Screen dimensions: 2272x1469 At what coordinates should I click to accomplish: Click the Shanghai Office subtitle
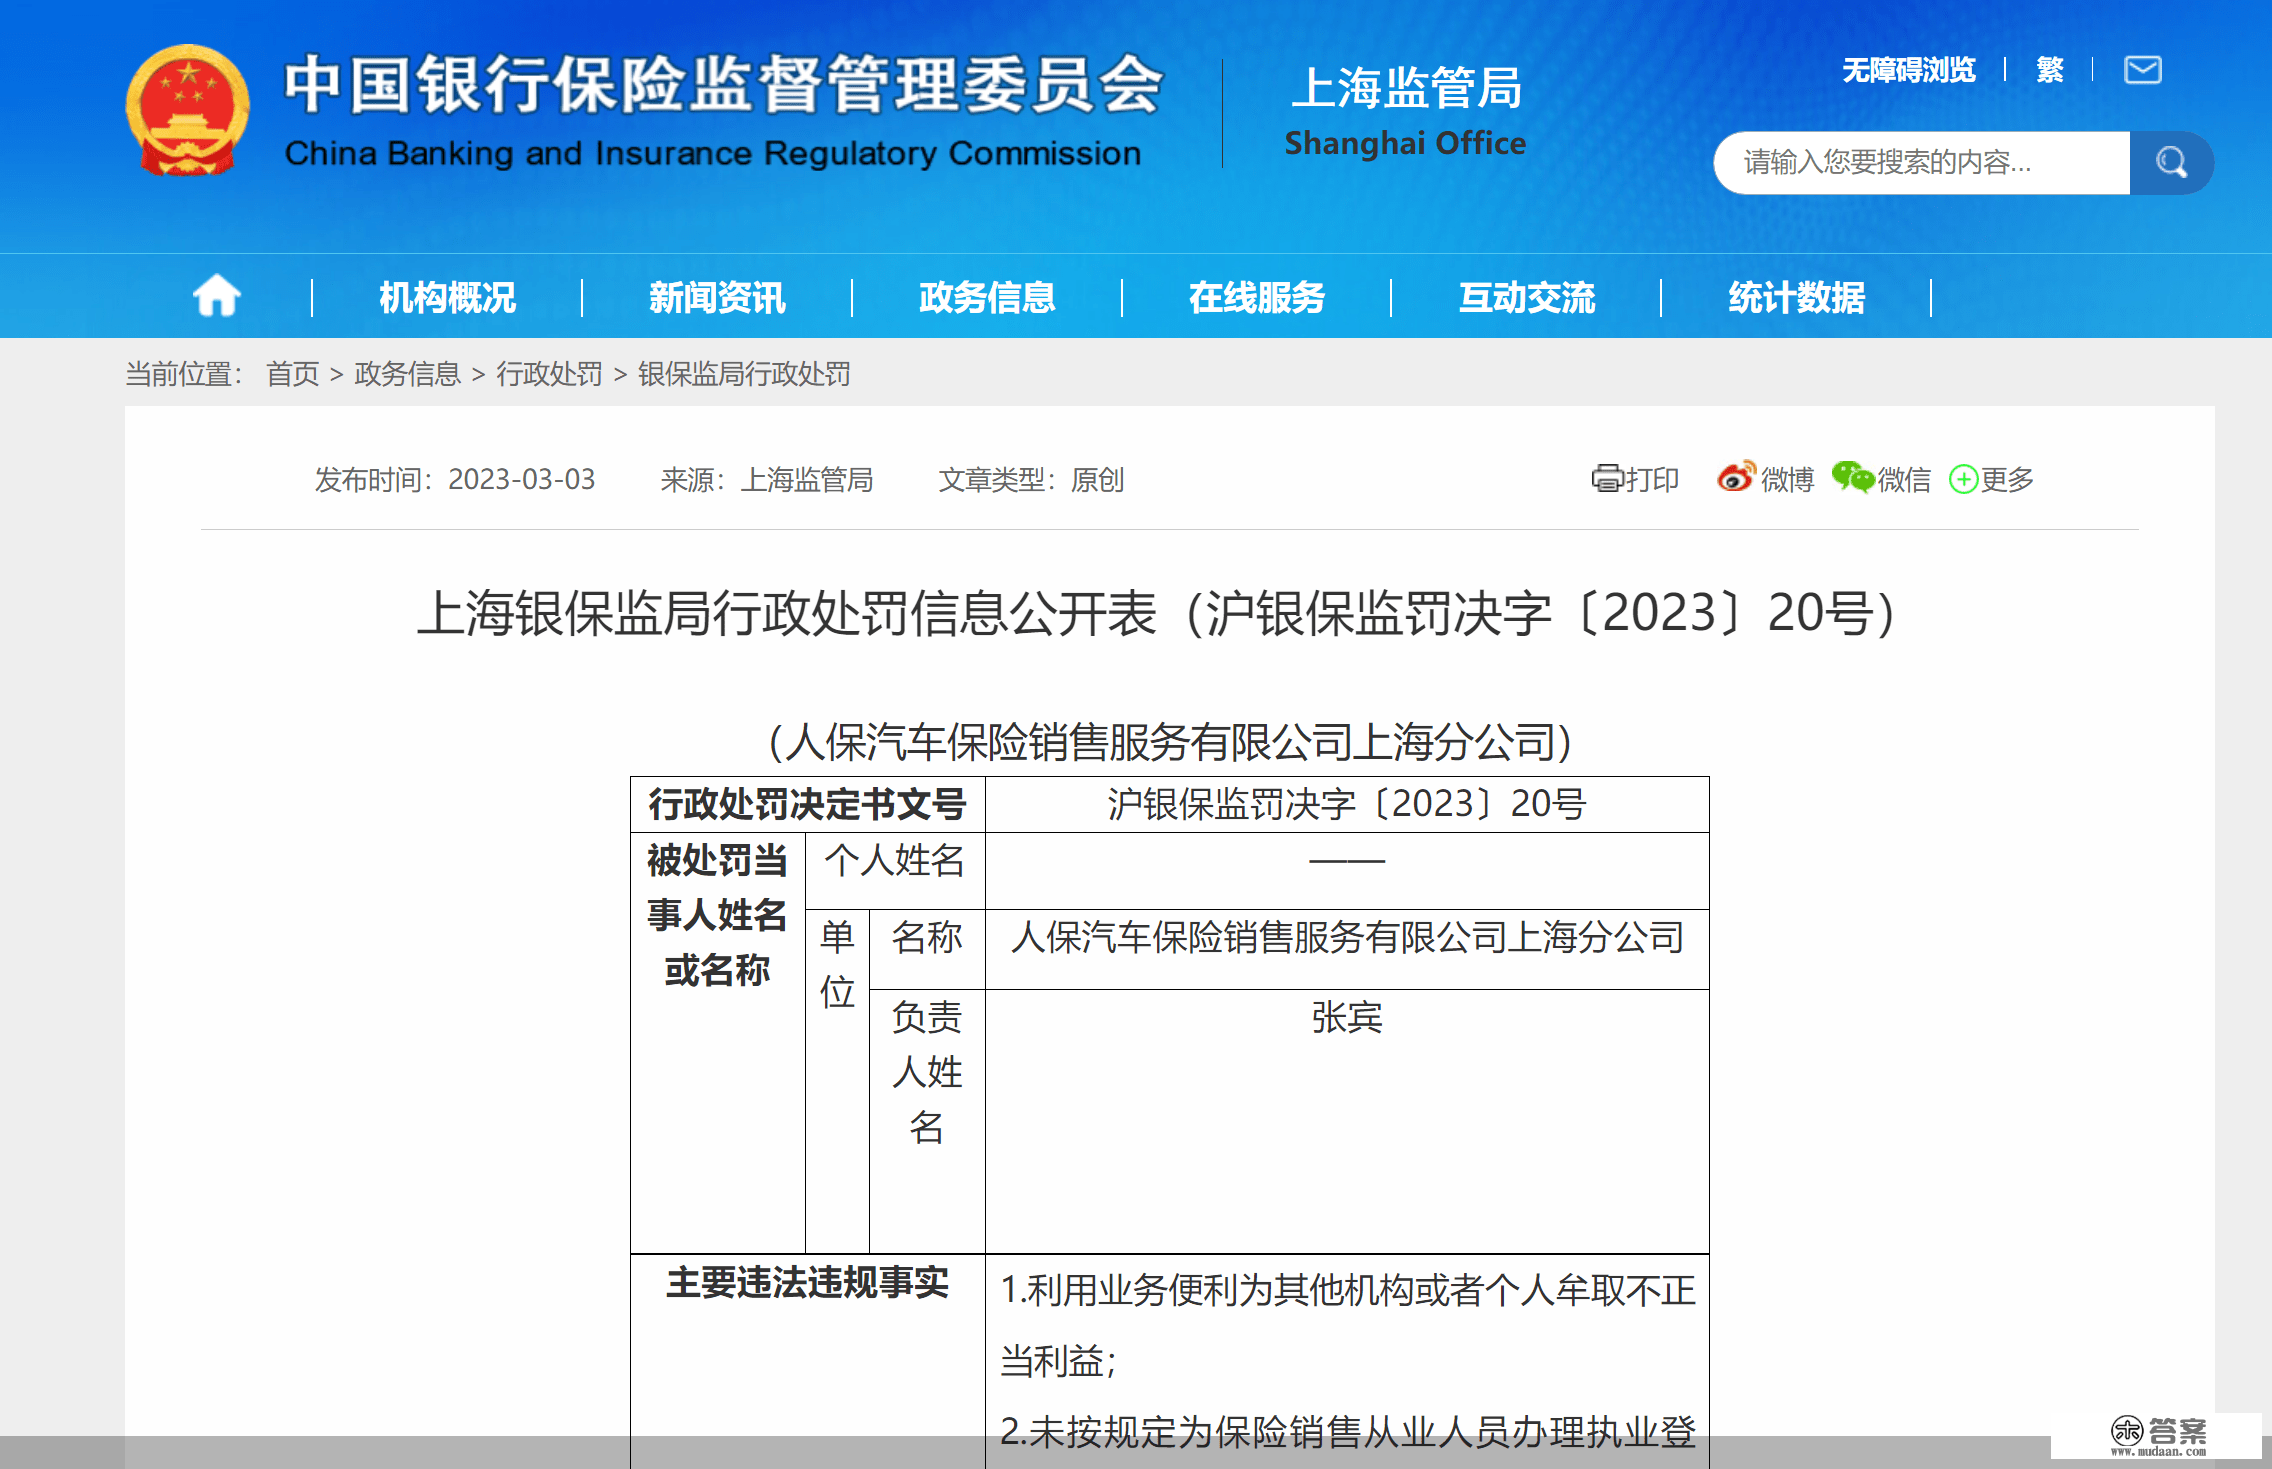(1405, 143)
